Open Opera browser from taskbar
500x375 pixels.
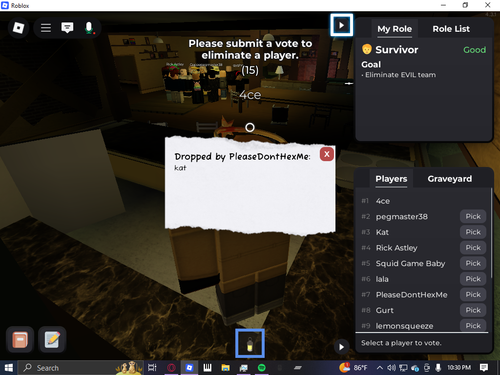171,368
